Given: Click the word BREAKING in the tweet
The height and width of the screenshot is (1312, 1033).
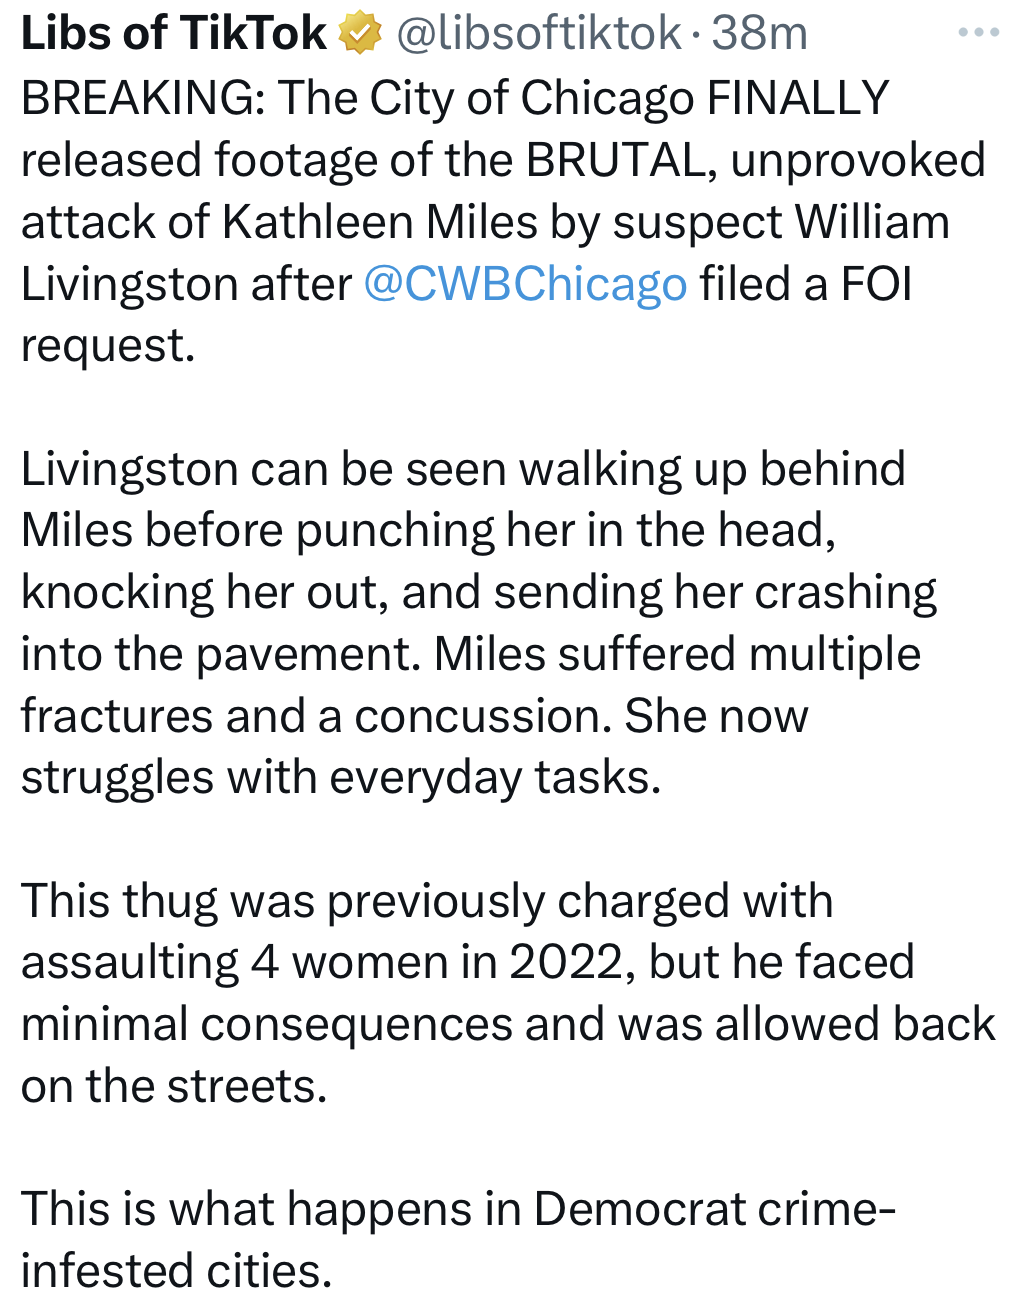Looking at the screenshot, I should [x=141, y=98].
